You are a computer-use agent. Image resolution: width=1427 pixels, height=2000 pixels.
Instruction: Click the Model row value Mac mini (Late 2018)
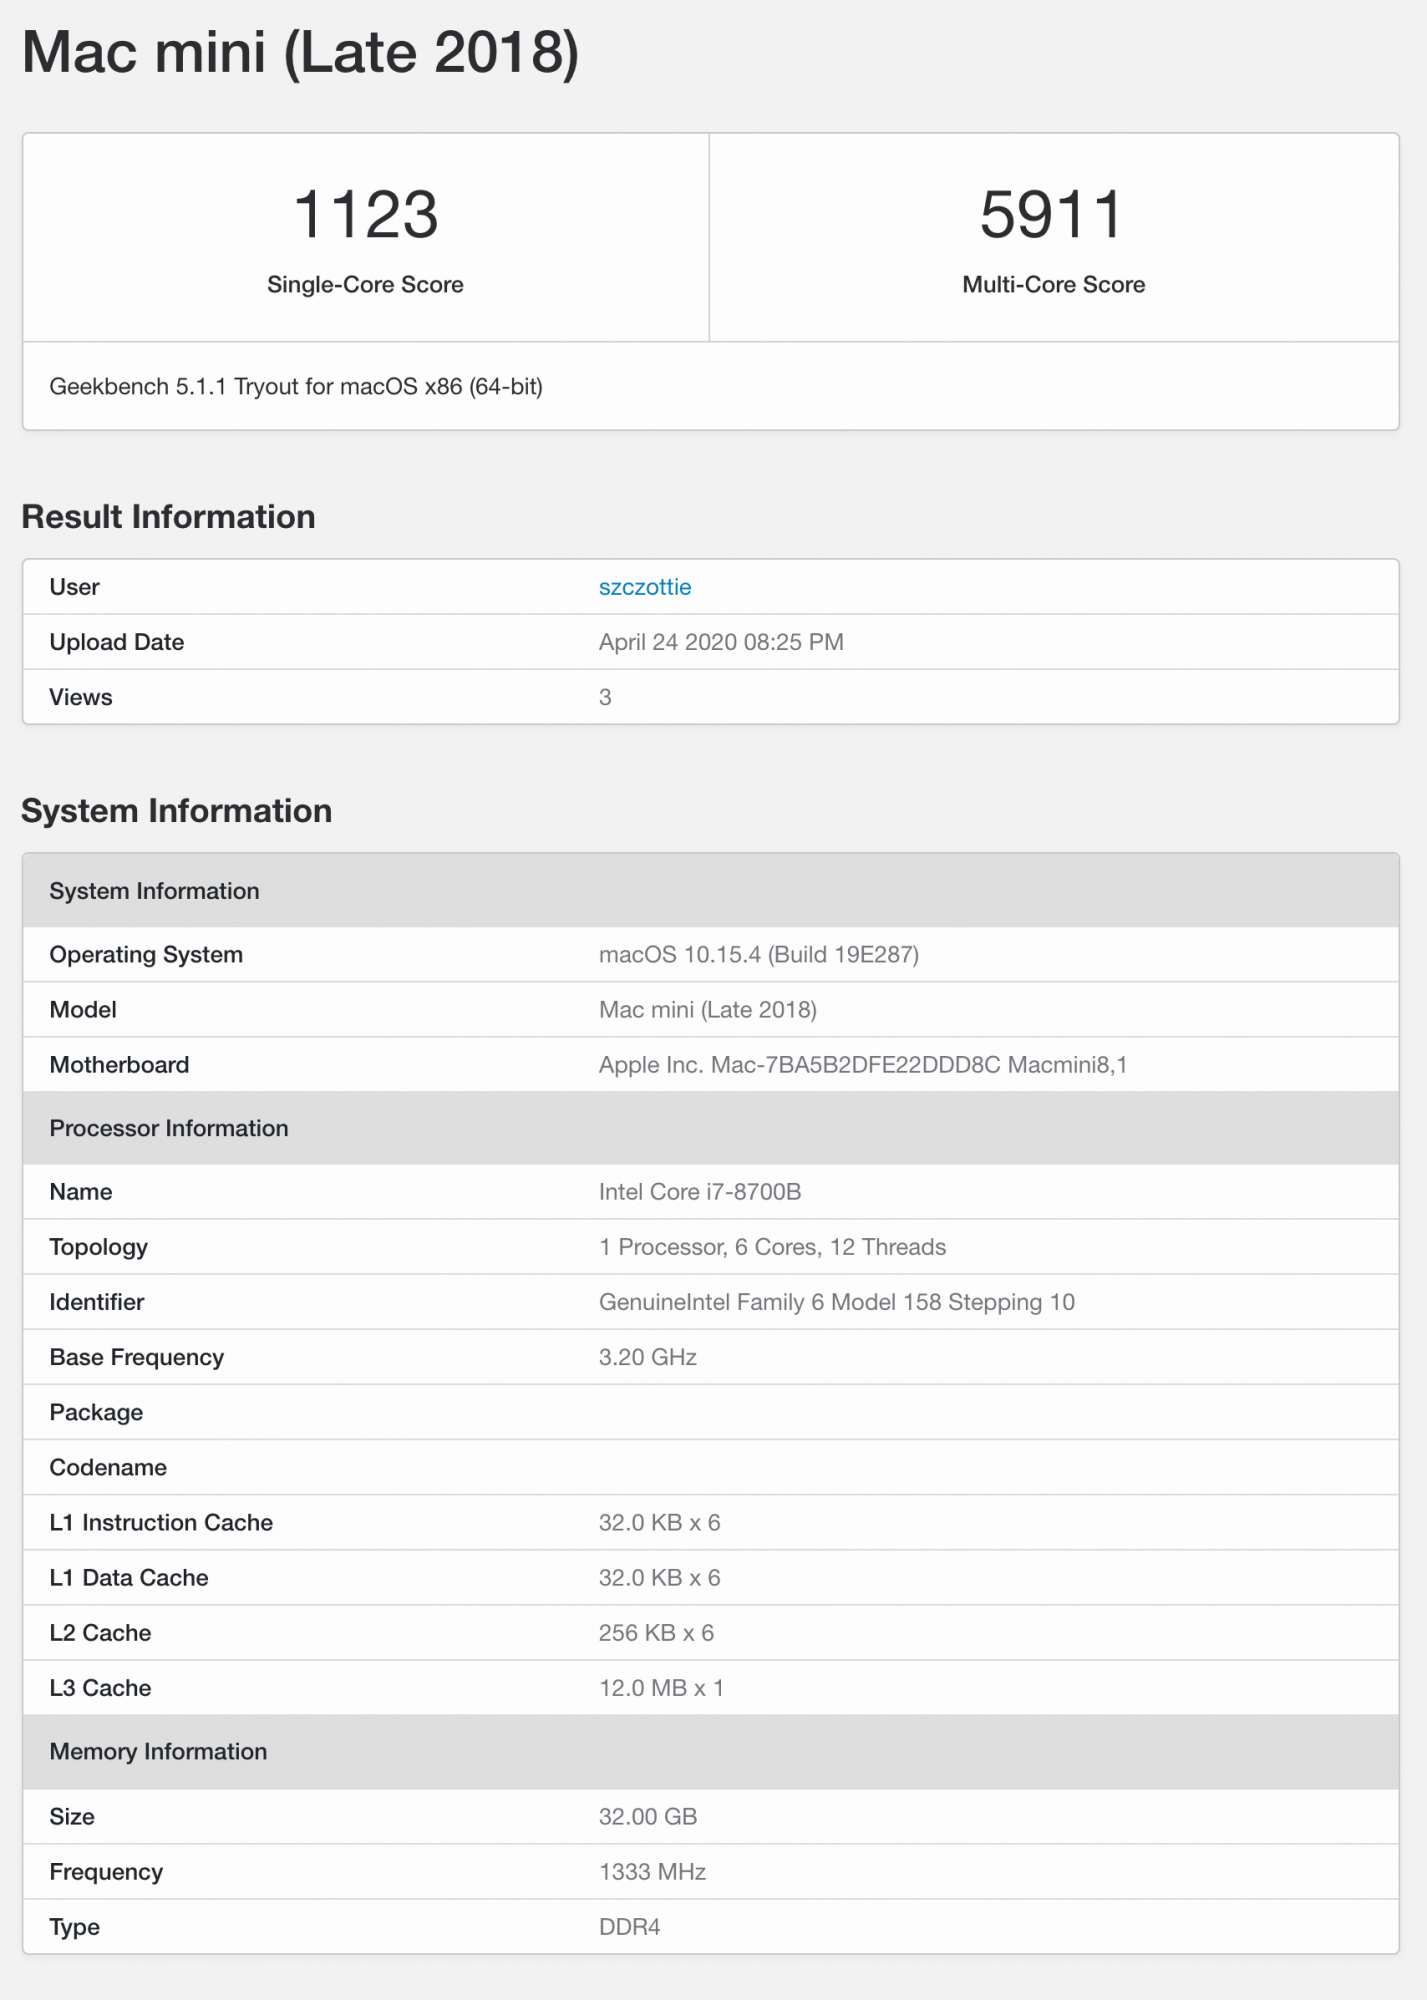tap(708, 1010)
